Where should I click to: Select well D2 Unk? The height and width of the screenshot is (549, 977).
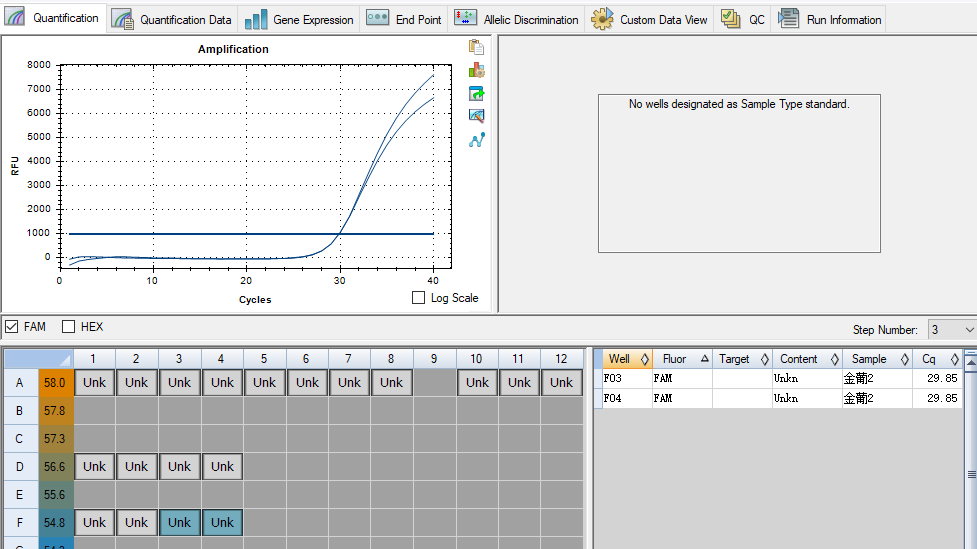pyautogui.click(x=136, y=467)
